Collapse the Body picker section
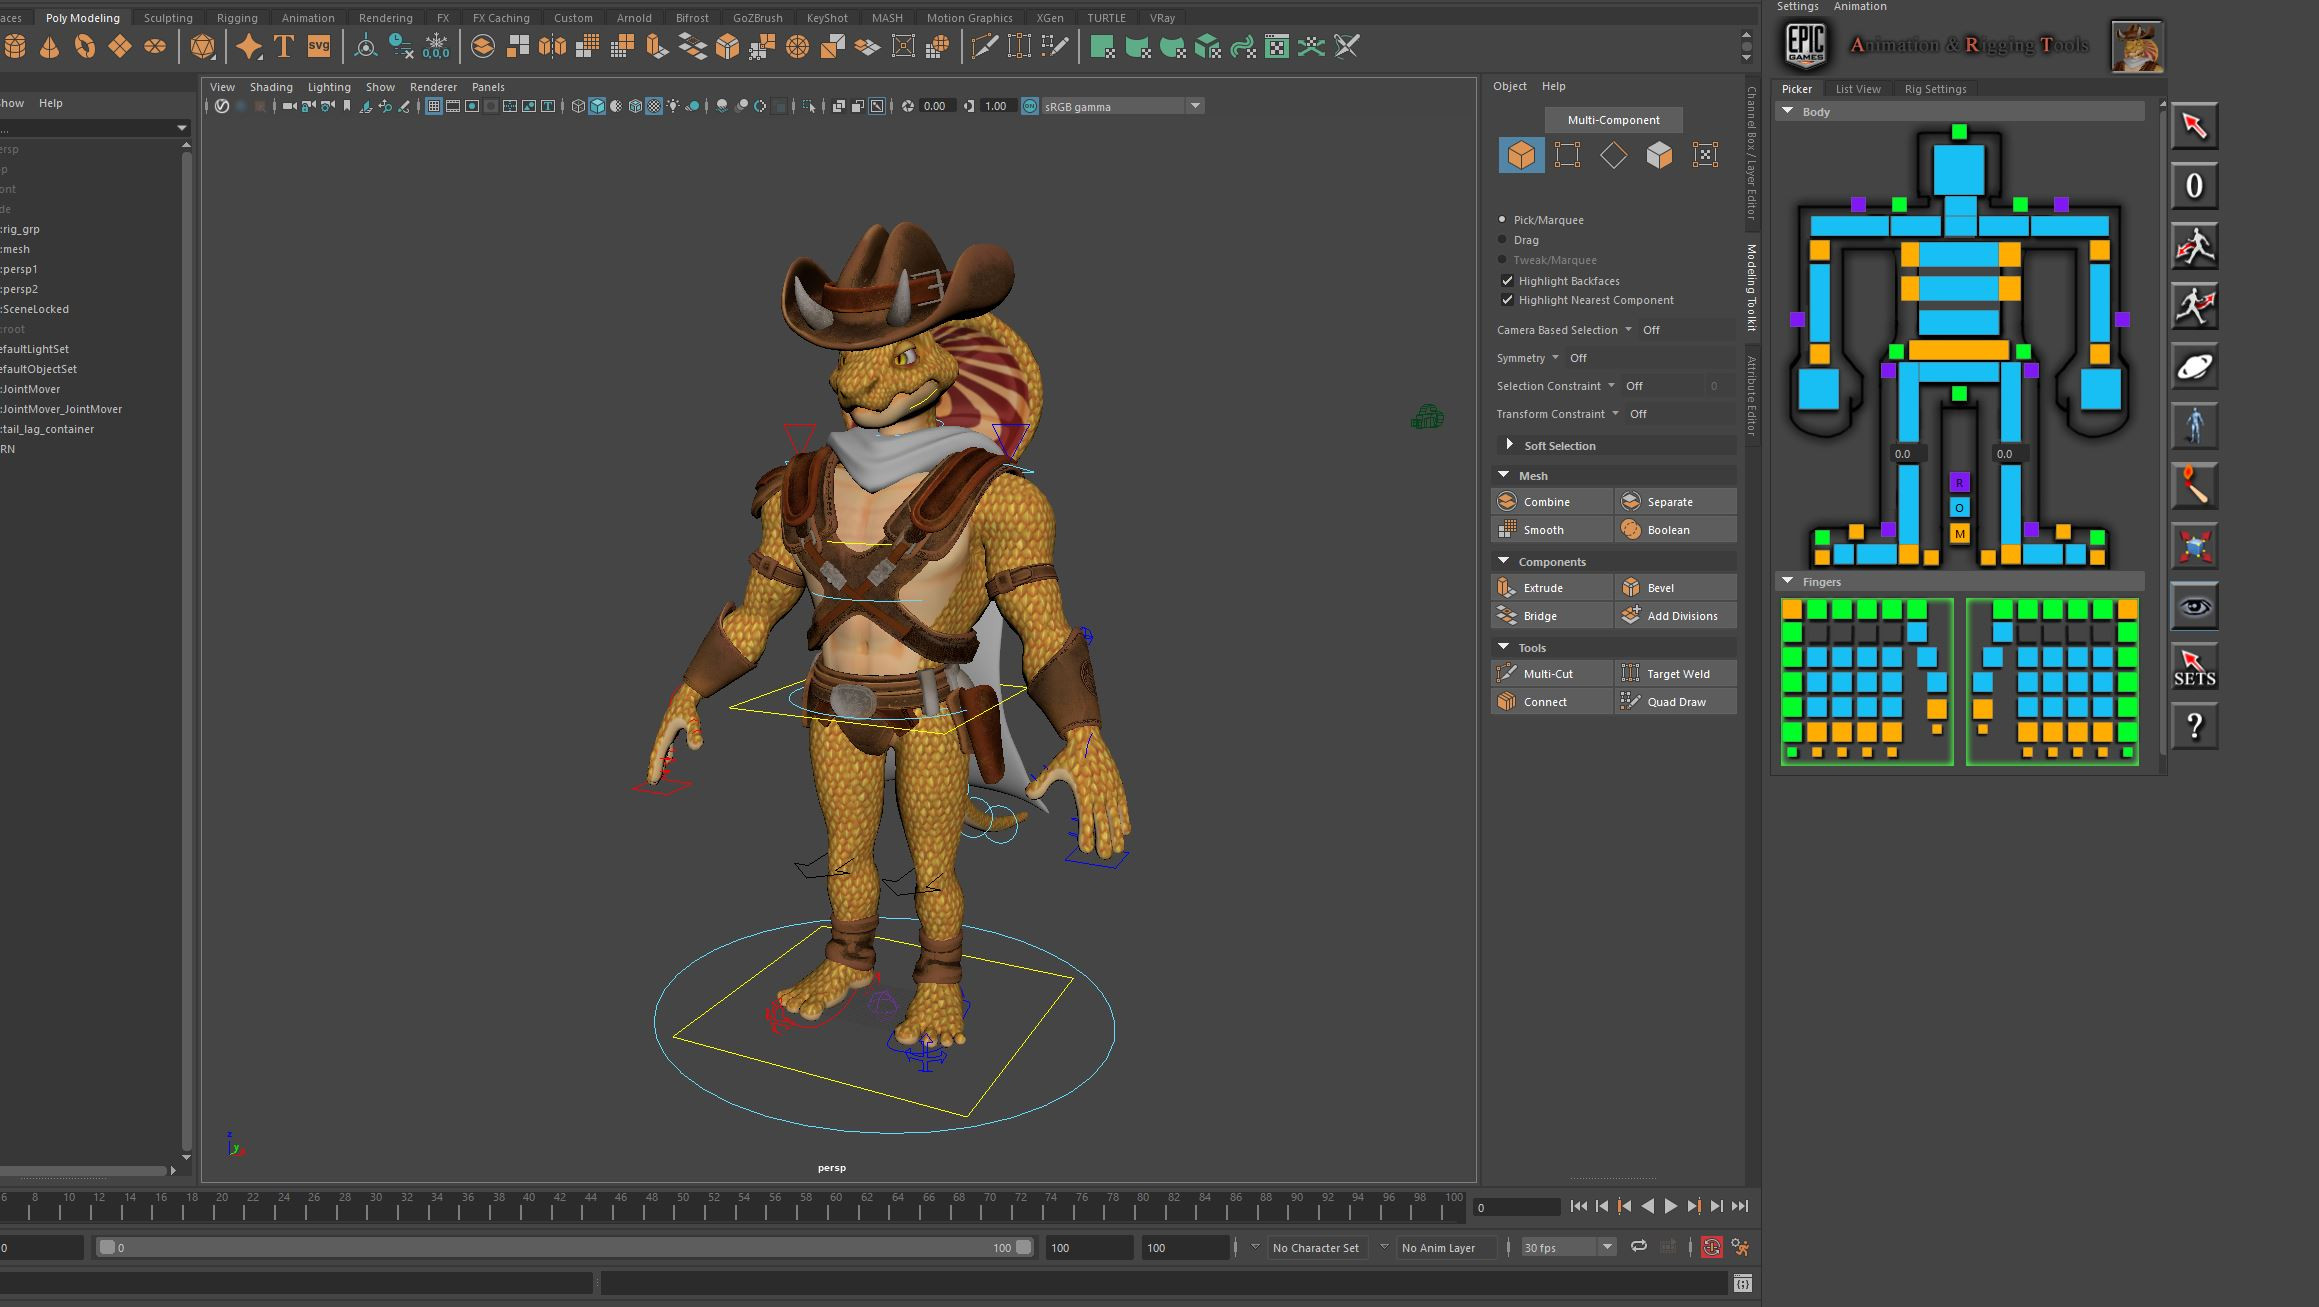The width and height of the screenshot is (2319, 1307). pyautogui.click(x=1788, y=111)
